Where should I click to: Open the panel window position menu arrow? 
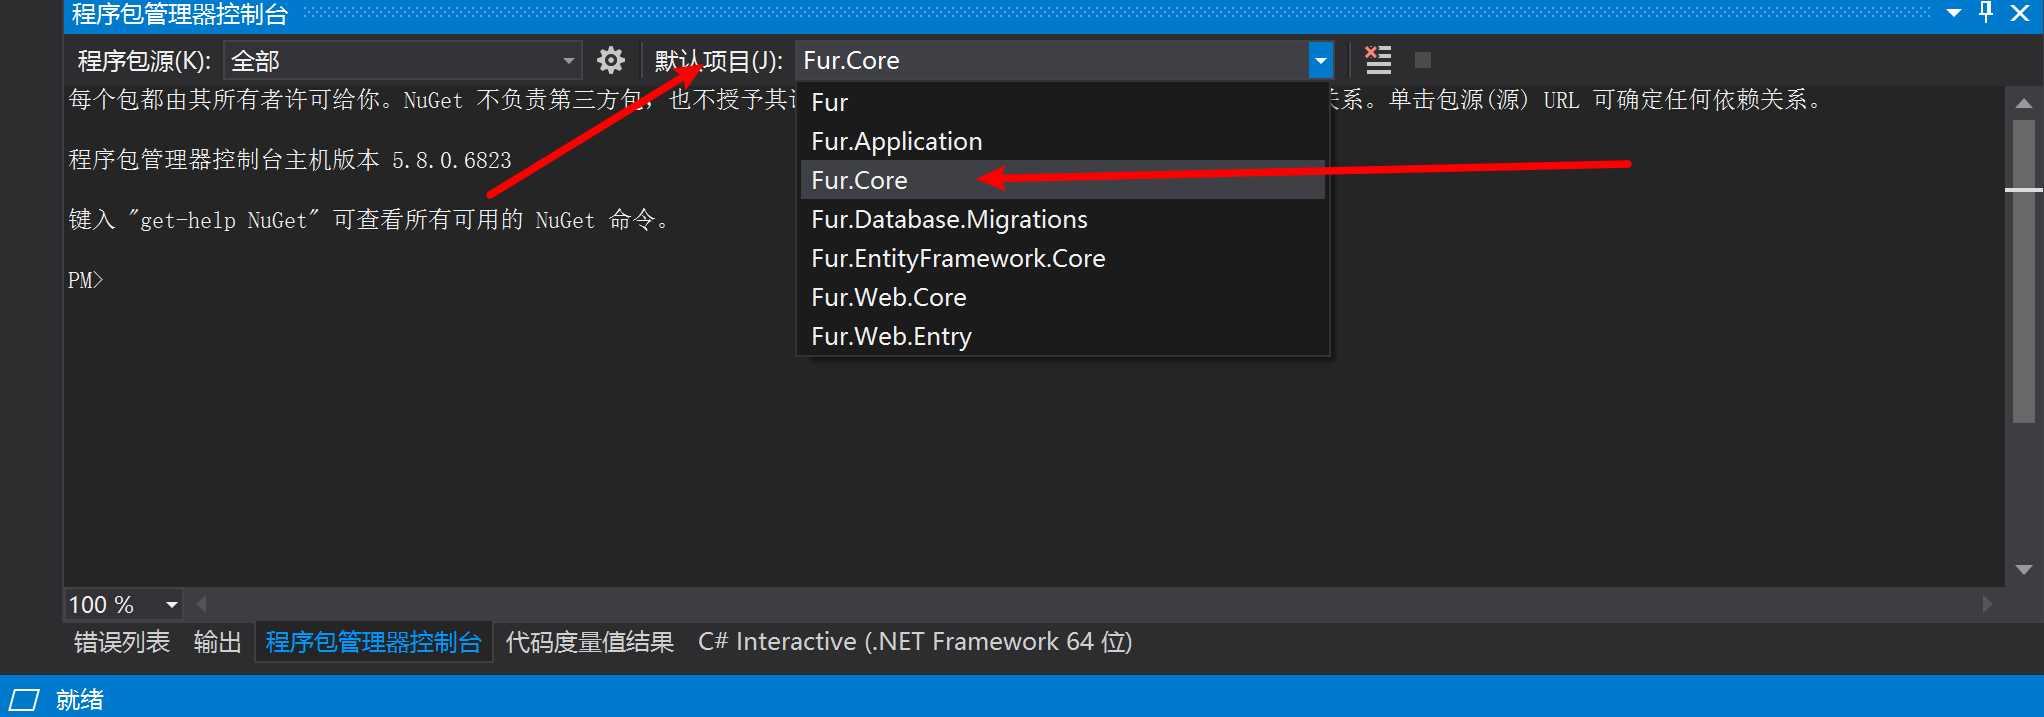pos(1953,13)
